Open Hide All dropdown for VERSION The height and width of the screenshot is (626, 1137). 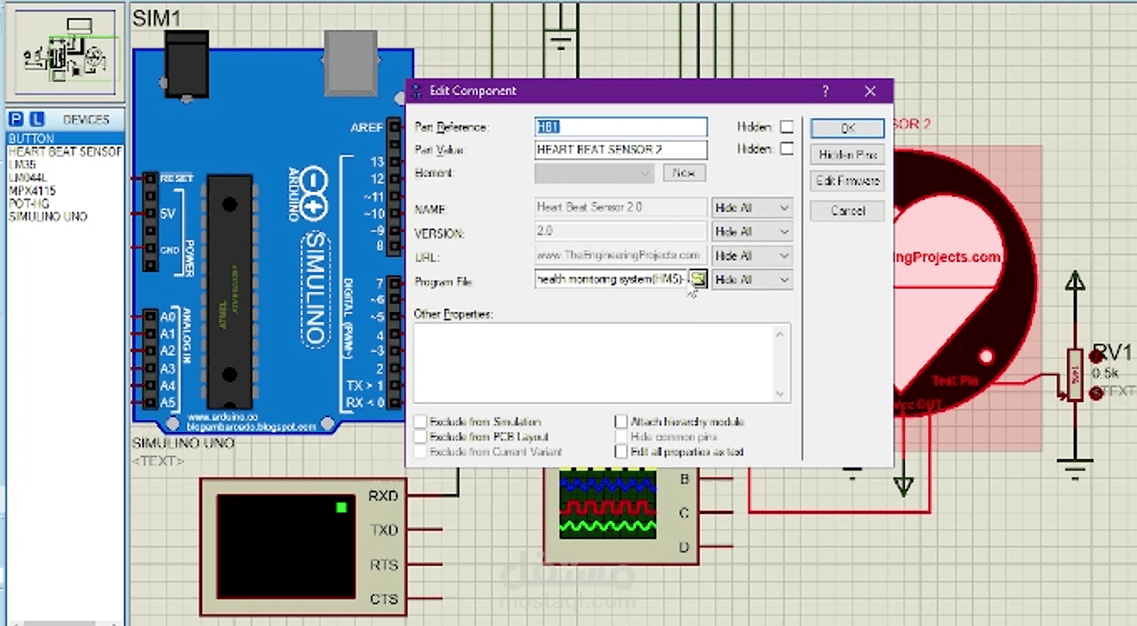coord(751,231)
